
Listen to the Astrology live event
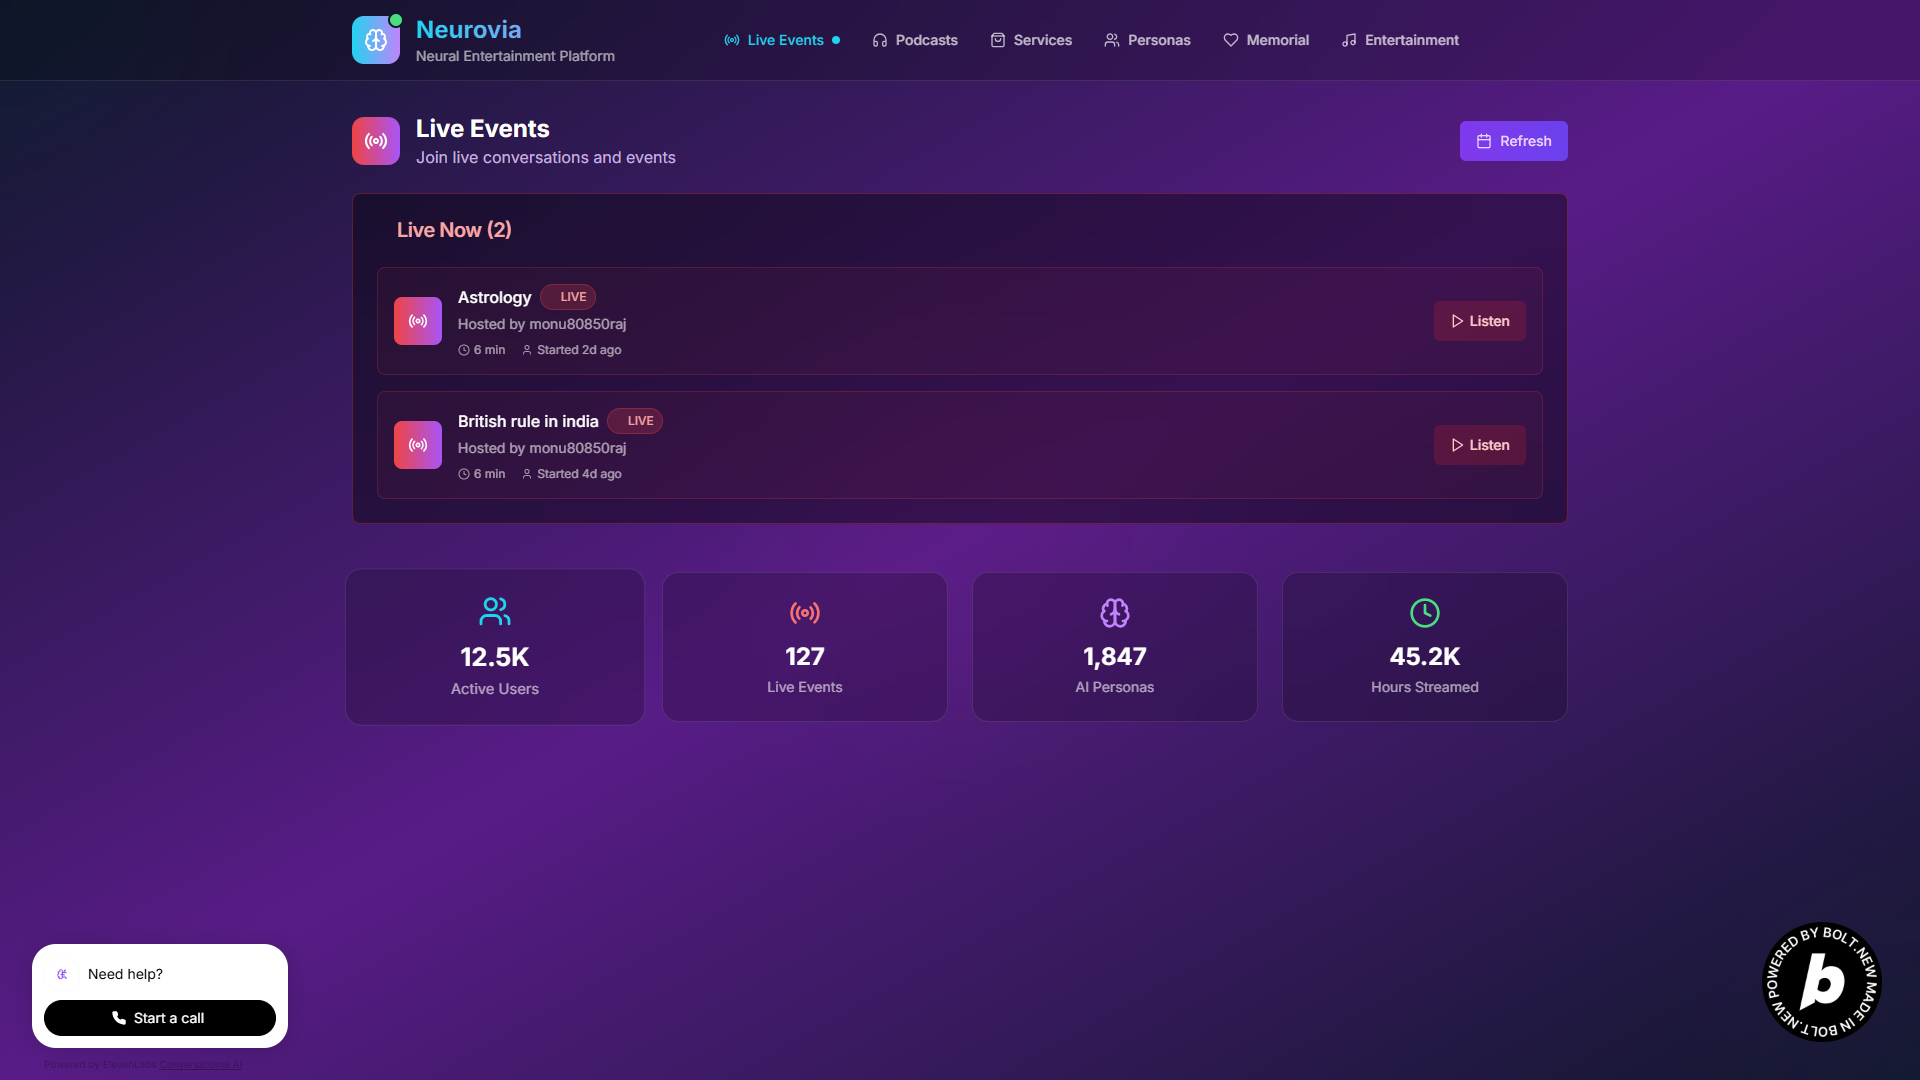tap(1479, 321)
